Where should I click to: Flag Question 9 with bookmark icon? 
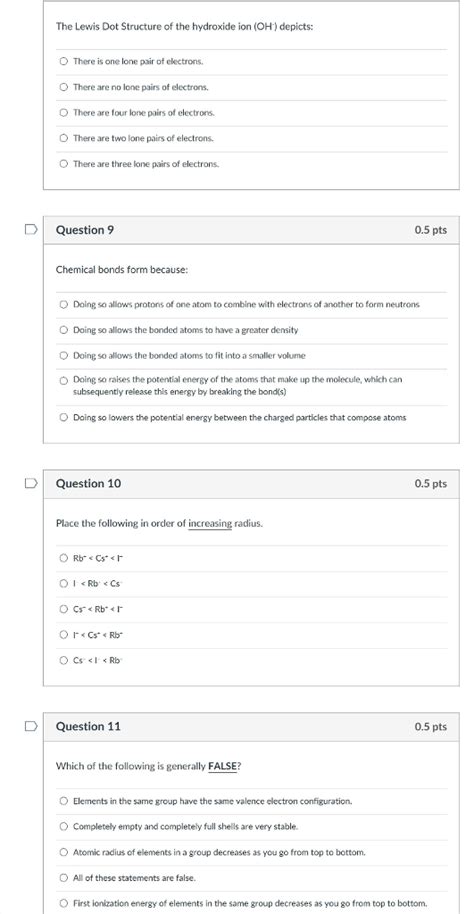[31, 230]
